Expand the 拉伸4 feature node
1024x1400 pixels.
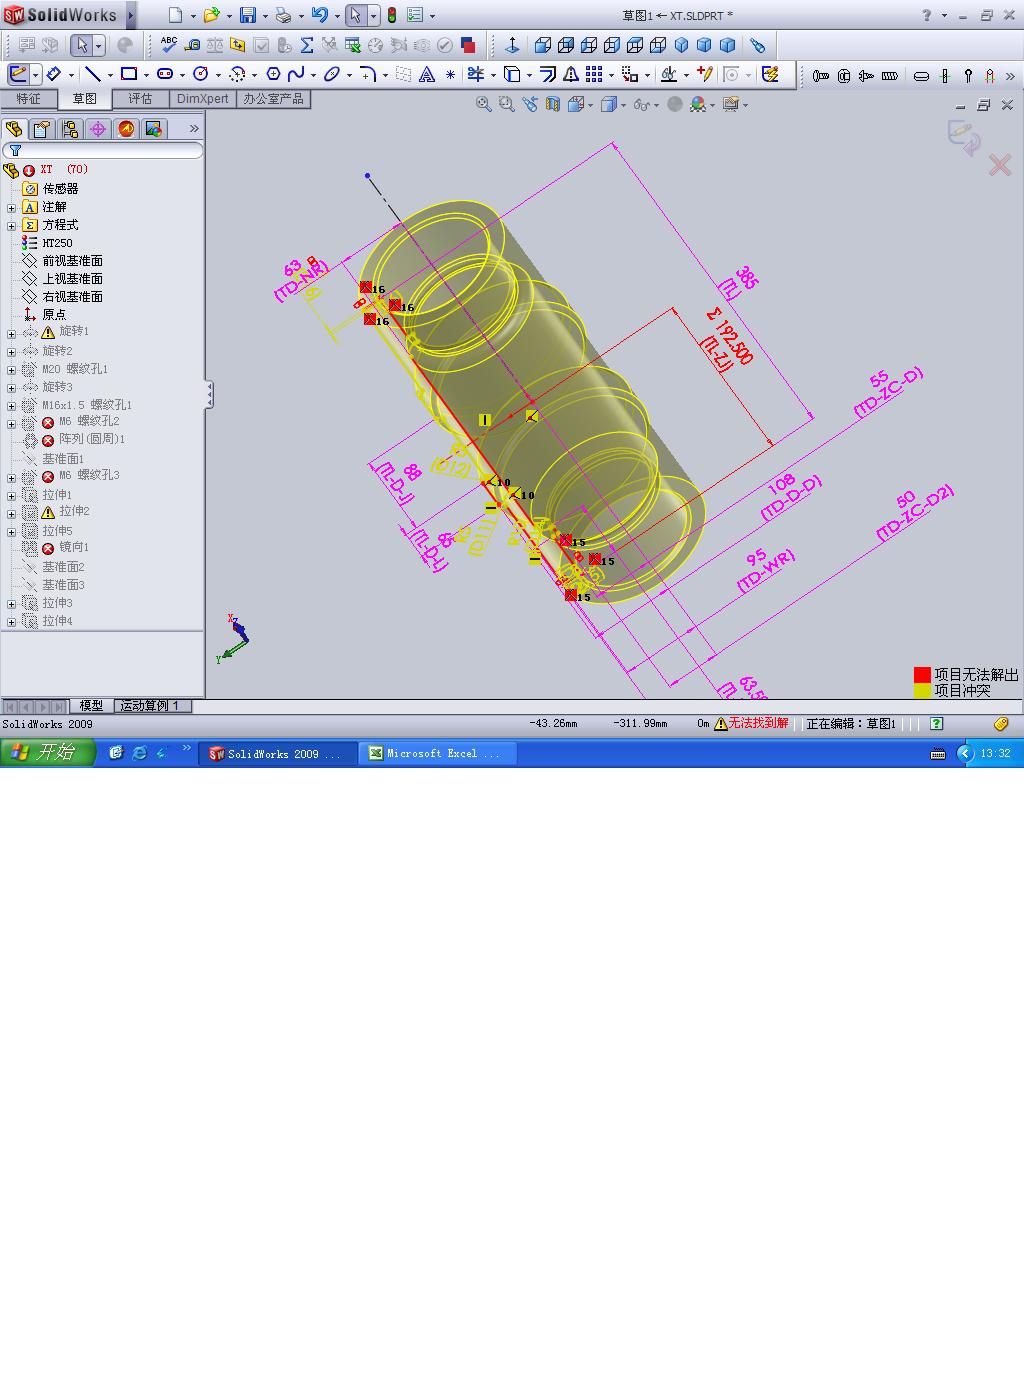pos(12,622)
